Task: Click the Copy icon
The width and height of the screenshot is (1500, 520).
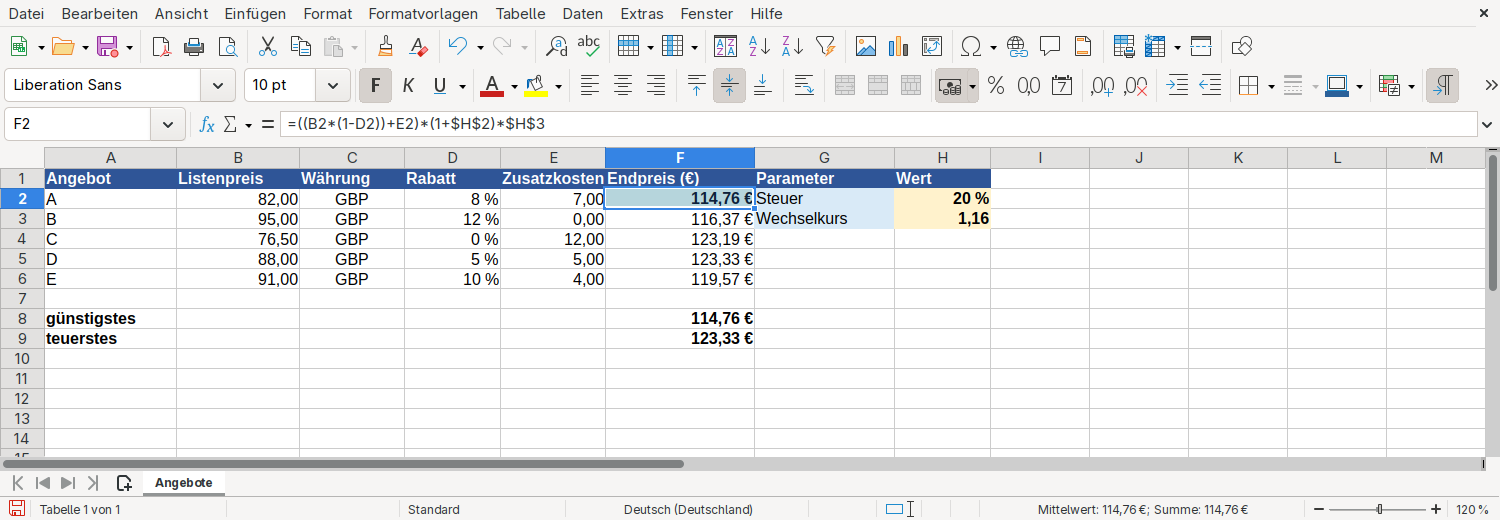Action: [300, 46]
